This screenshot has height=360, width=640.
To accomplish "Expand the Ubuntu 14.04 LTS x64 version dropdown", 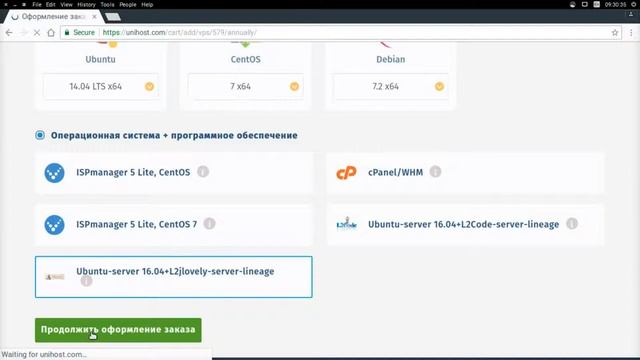I will coord(101,87).
